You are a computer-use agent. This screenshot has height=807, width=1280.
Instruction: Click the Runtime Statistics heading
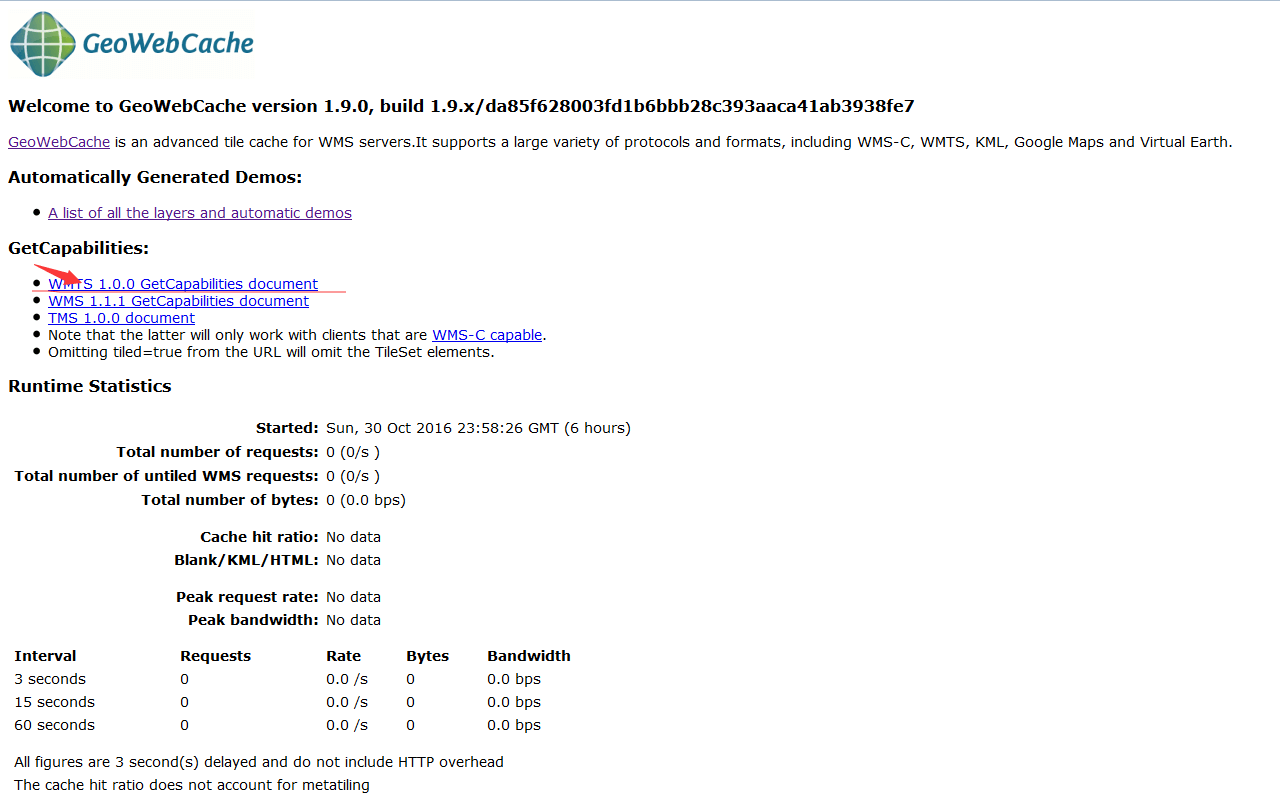90,386
